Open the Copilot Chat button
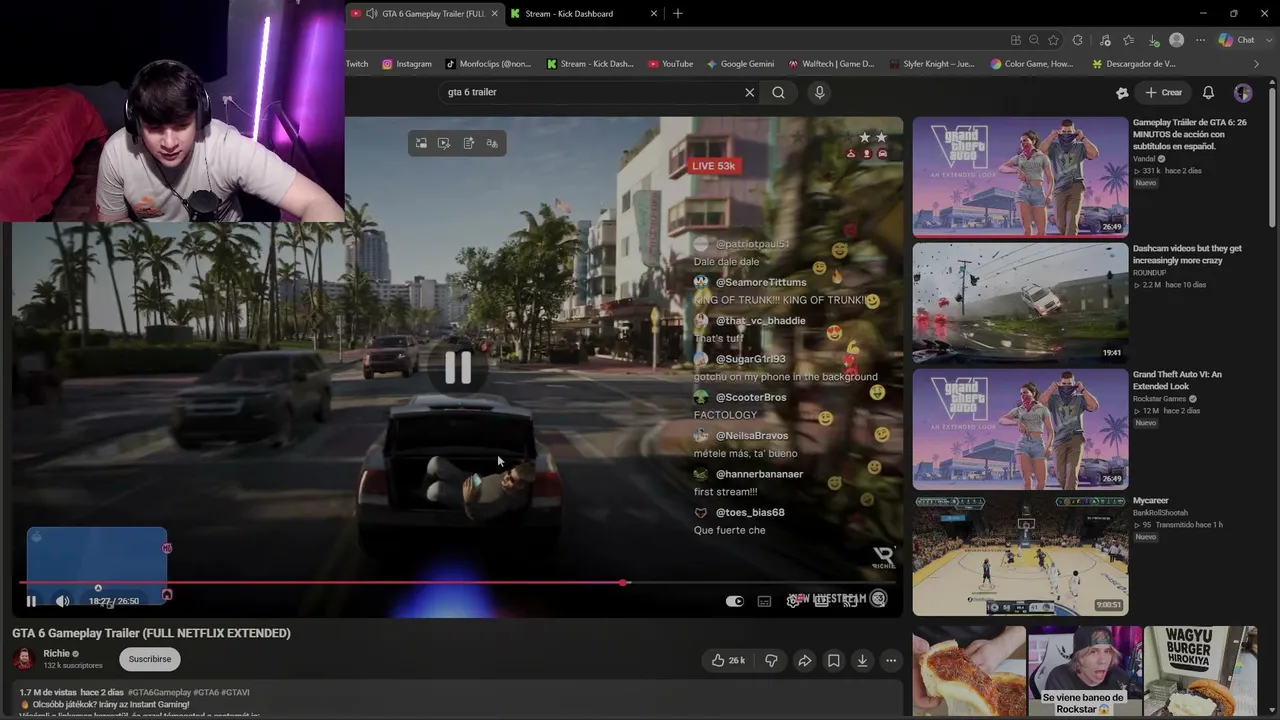This screenshot has width=1280, height=720. click(x=1236, y=40)
